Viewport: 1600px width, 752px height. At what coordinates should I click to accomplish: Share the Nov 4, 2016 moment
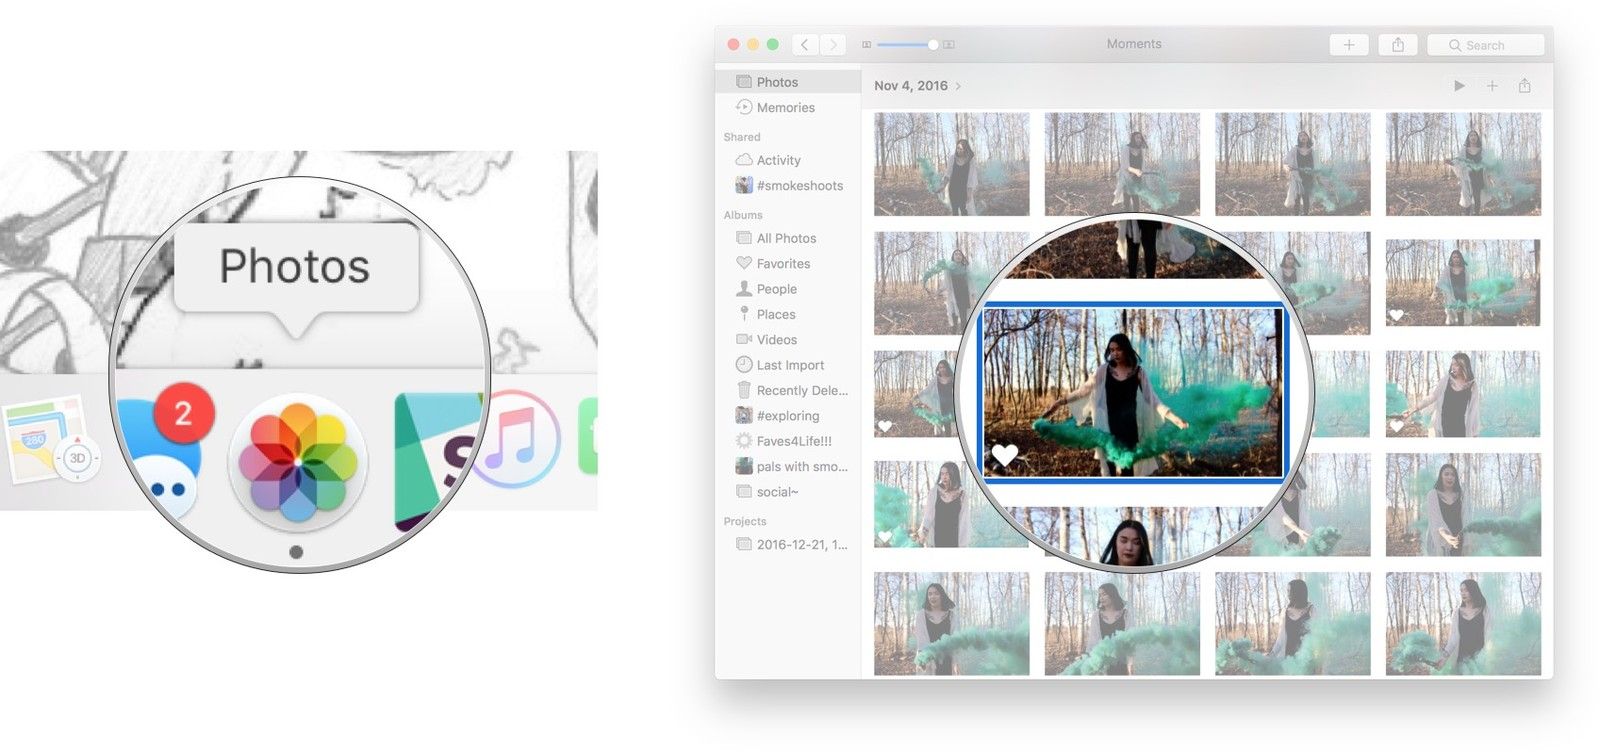[1524, 86]
